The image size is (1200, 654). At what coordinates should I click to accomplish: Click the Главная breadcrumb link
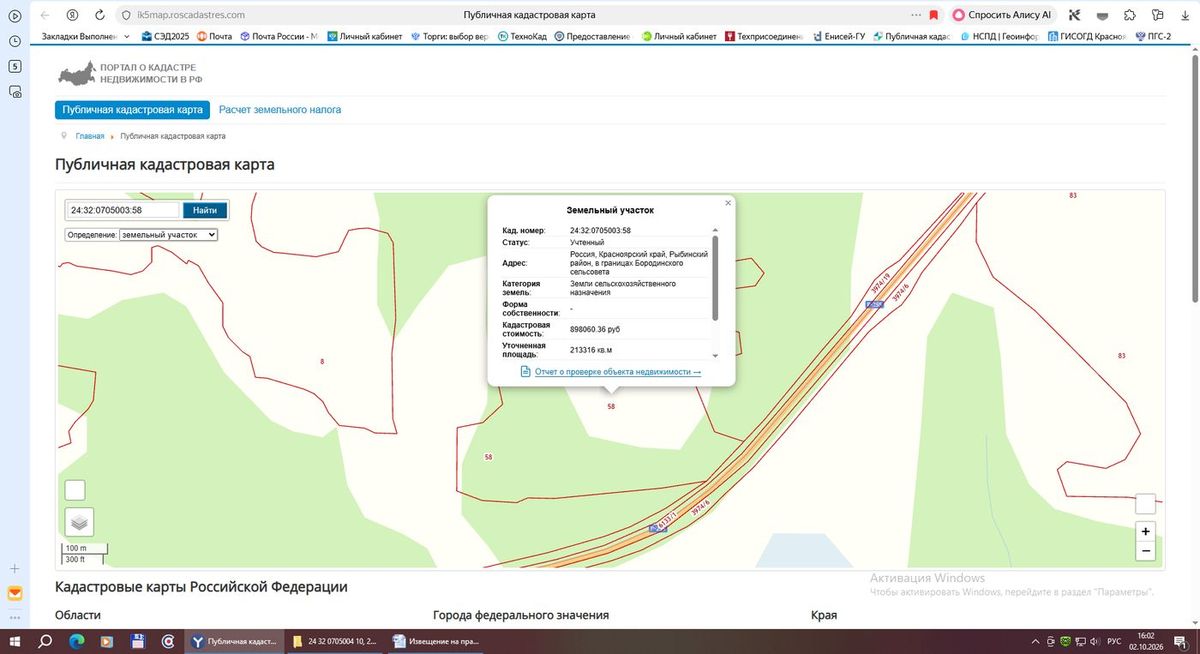coord(90,136)
